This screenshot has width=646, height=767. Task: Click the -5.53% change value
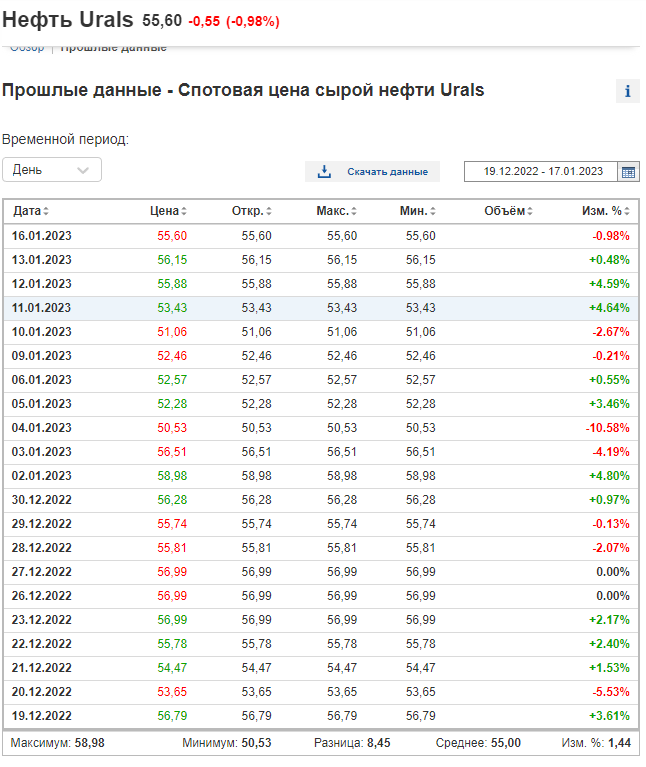click(x=611, y=691)
